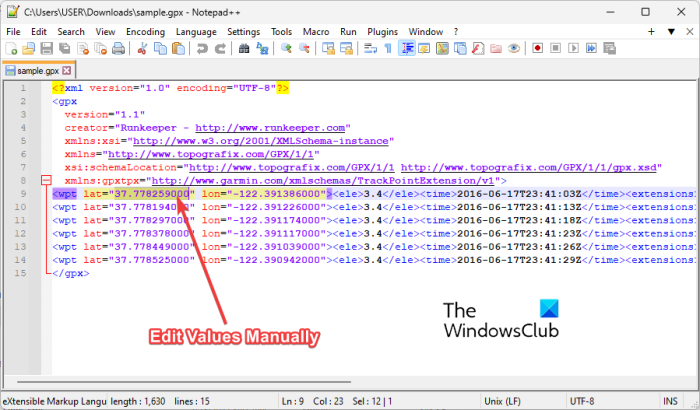Toggle Show All Characters pilcrow icon

pyautogui.click(x=388, y=48)
